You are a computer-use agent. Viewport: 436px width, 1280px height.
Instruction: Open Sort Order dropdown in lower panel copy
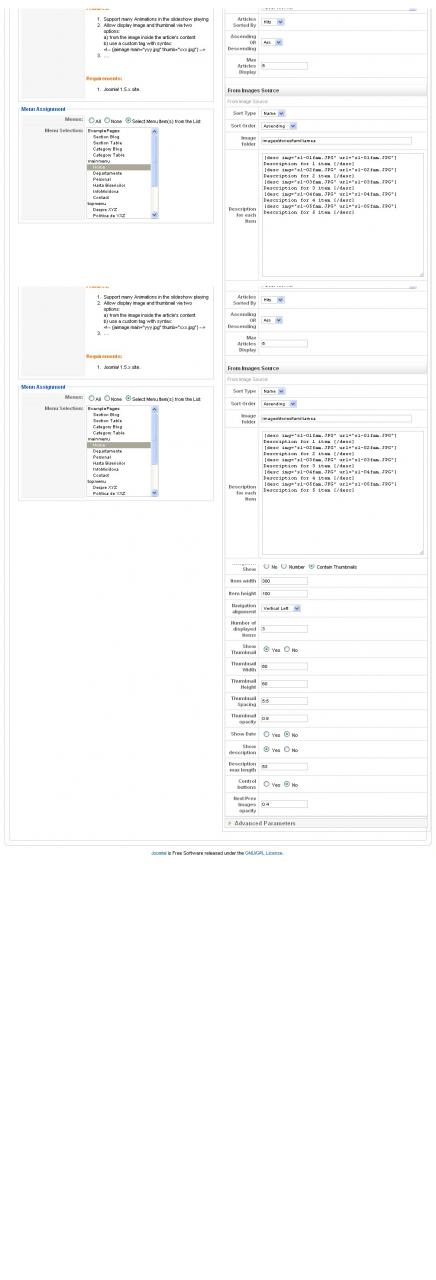click(279, 404)
